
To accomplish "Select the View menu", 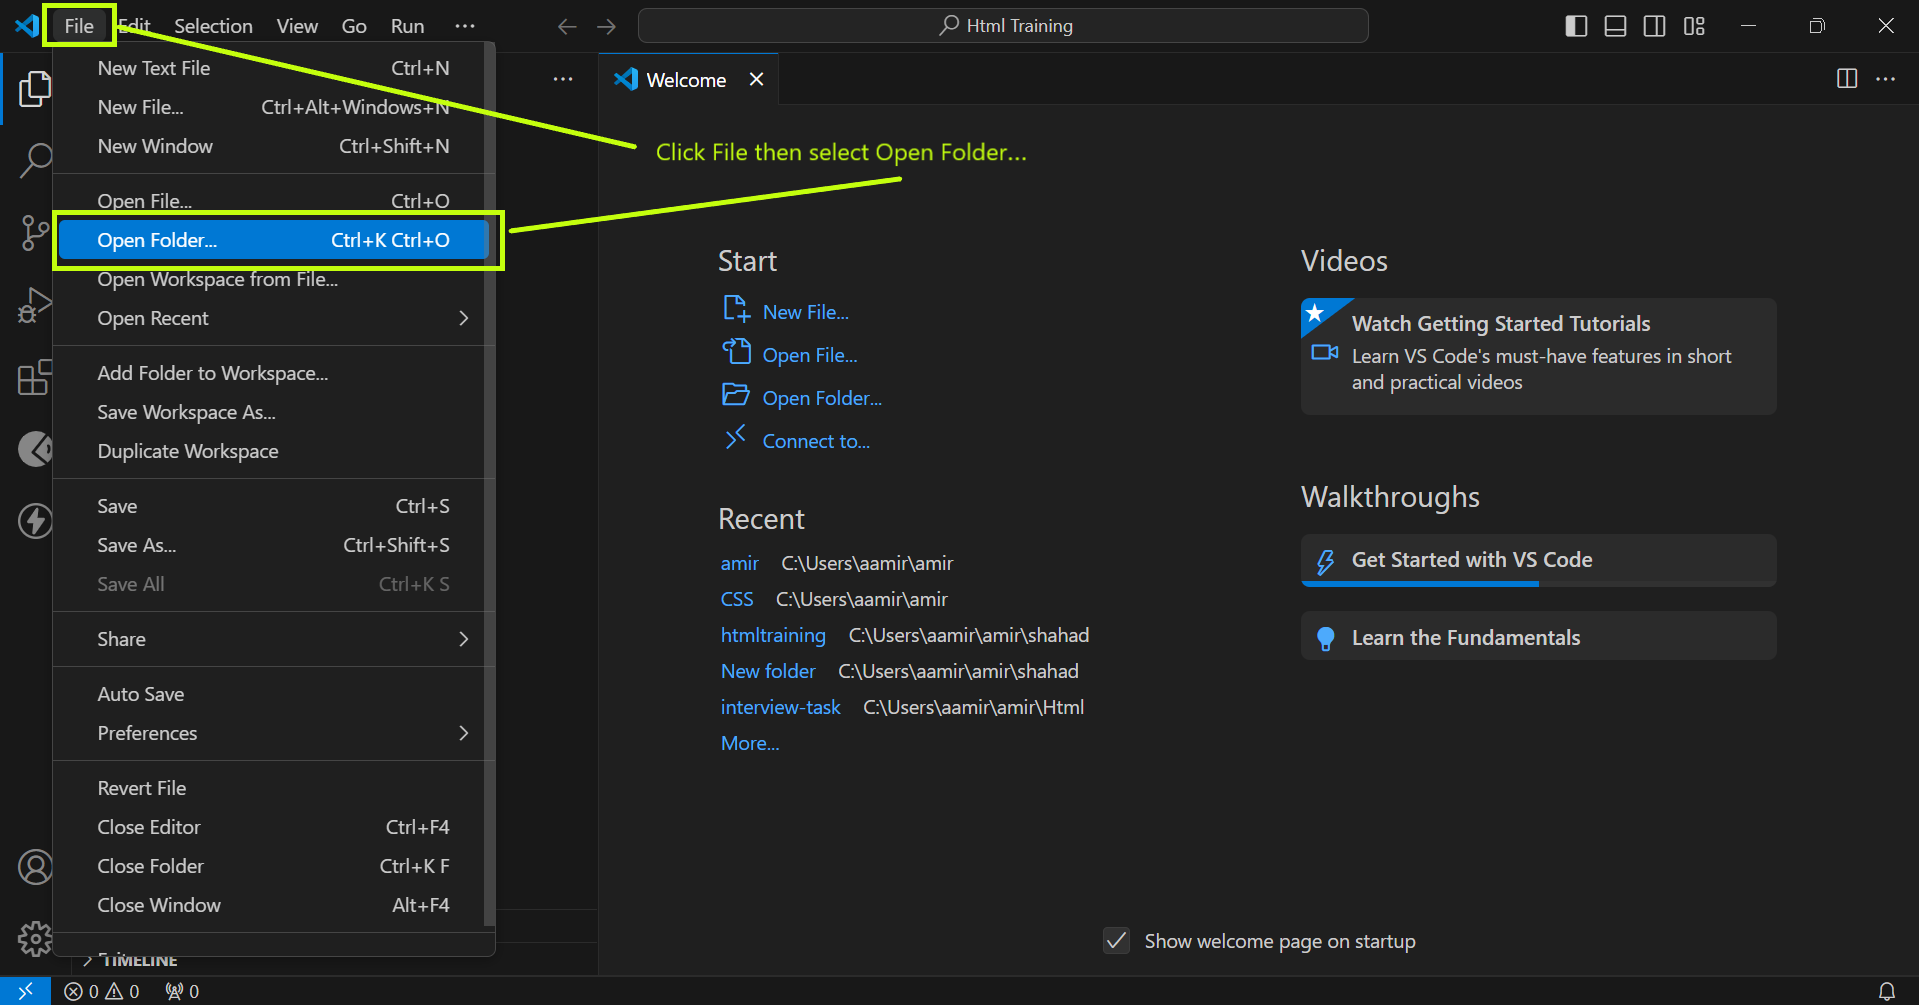I will 297,26.
